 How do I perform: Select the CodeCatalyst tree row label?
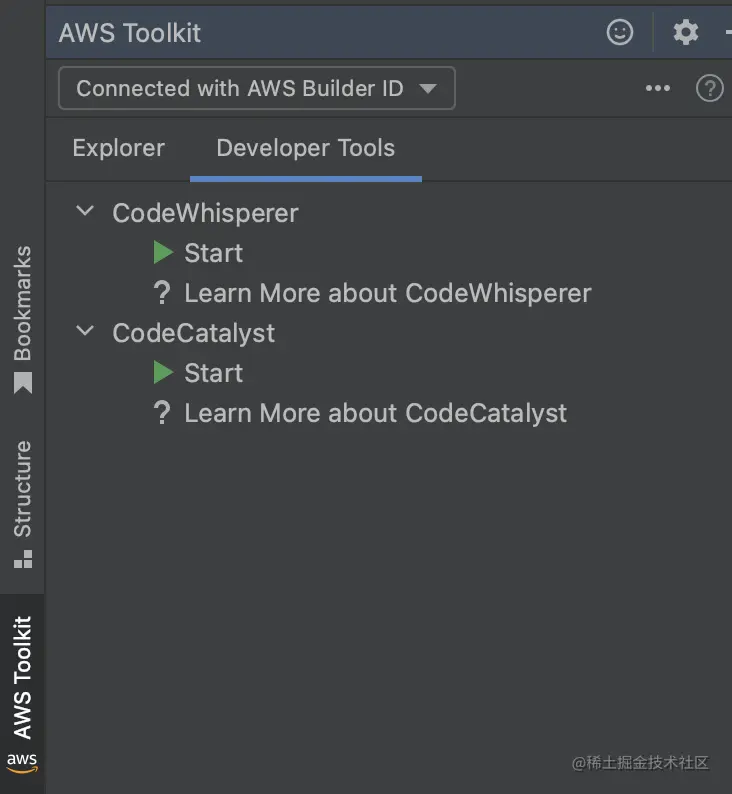193,334
